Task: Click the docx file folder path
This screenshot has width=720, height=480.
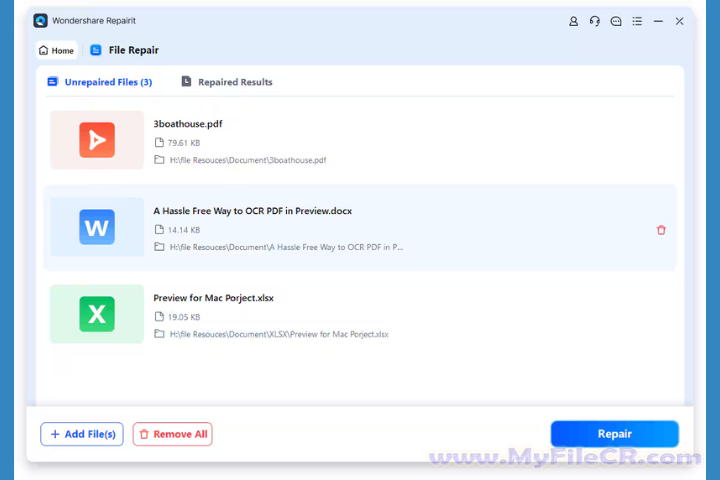Action: [286, 247]
